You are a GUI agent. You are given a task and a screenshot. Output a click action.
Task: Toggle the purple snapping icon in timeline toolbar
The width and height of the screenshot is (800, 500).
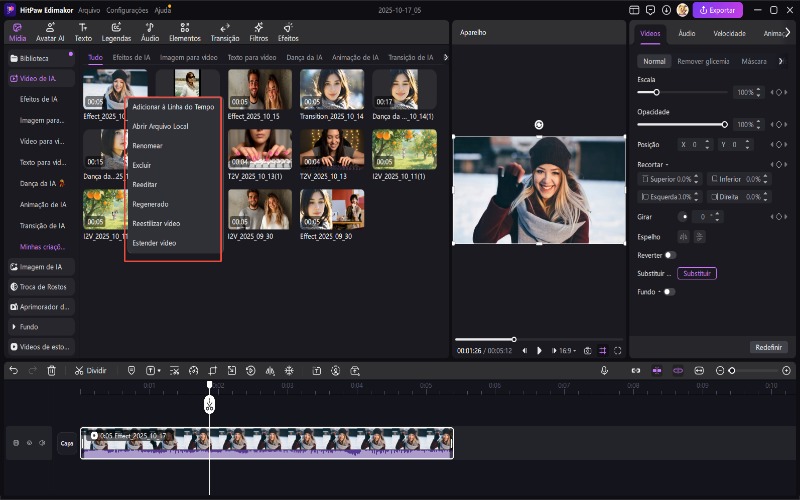click(x=657, y=371)
